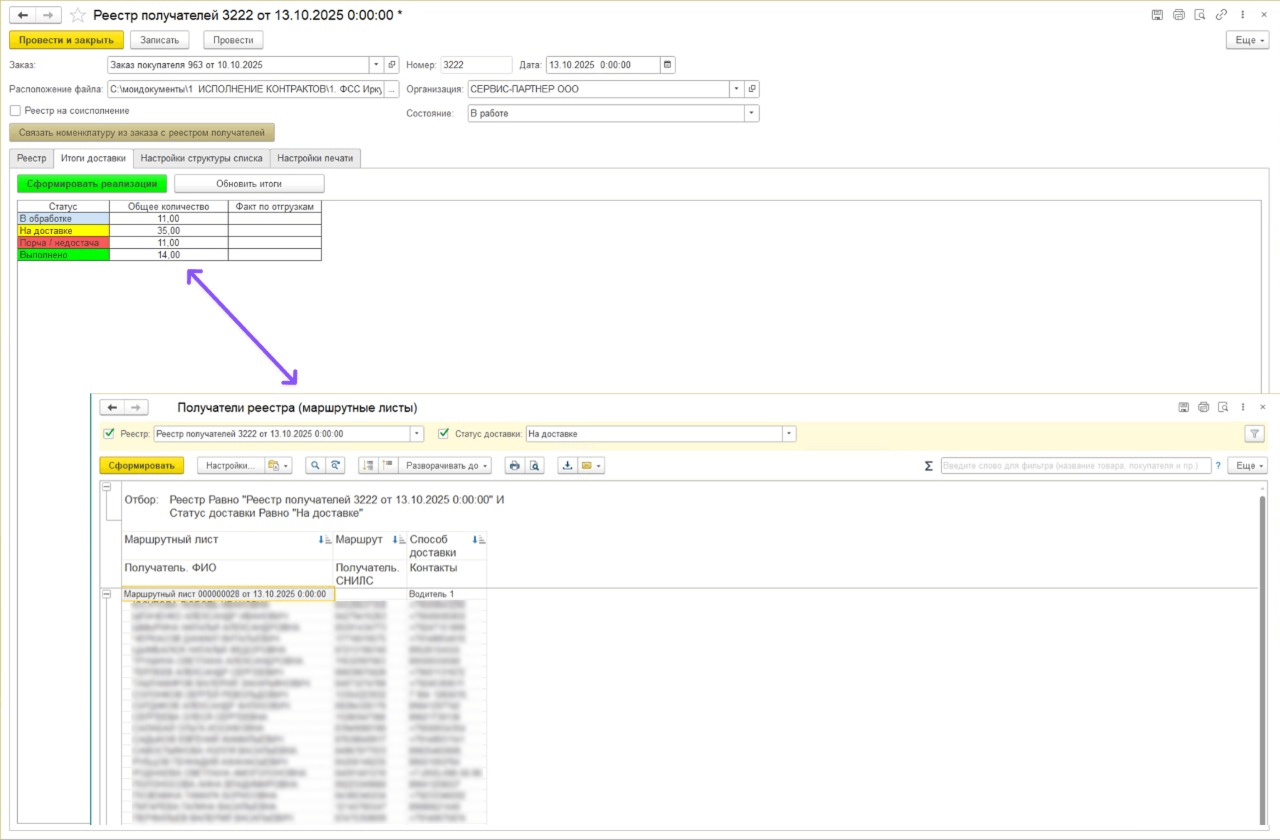Screen dimensions: 1280x840
Task: Click the get-link chain icon in document header
Action: pos(1222,15)
